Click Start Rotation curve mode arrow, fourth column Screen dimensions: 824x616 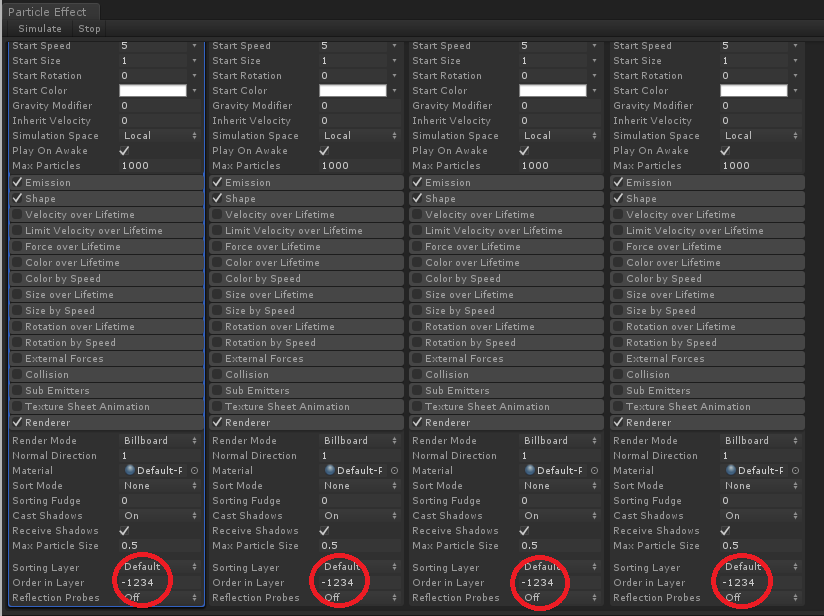796,75
